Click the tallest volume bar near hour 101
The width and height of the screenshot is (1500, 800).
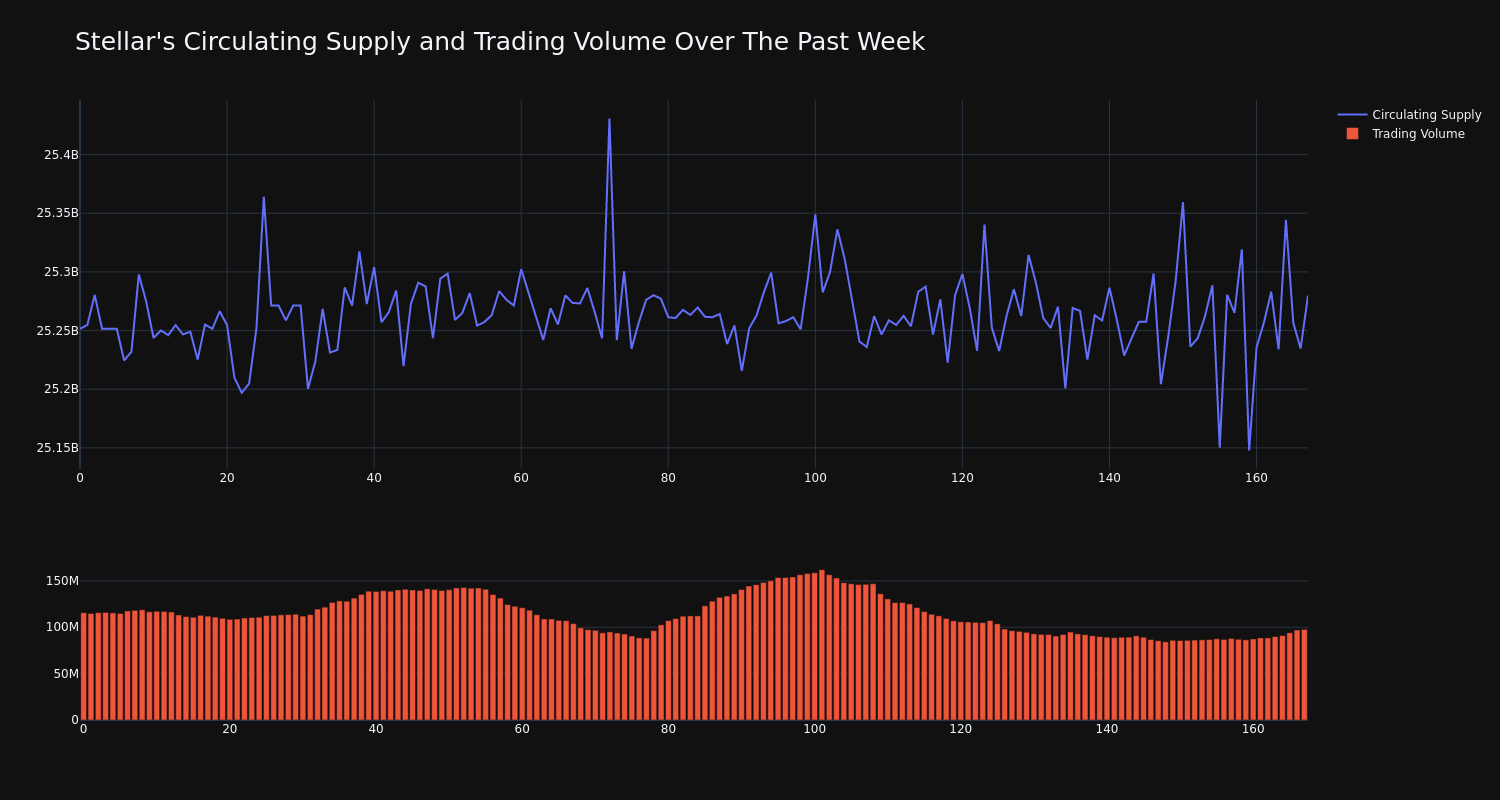click(822, 645)
